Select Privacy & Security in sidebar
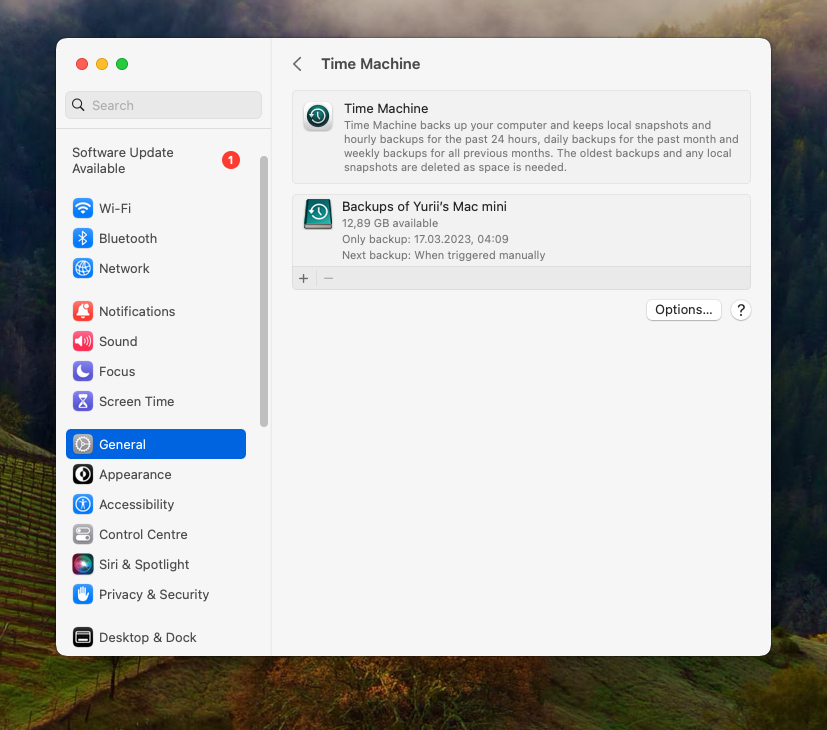Image resolution: width=827 pixels, height=730 pixels. (x=153, y=594)
